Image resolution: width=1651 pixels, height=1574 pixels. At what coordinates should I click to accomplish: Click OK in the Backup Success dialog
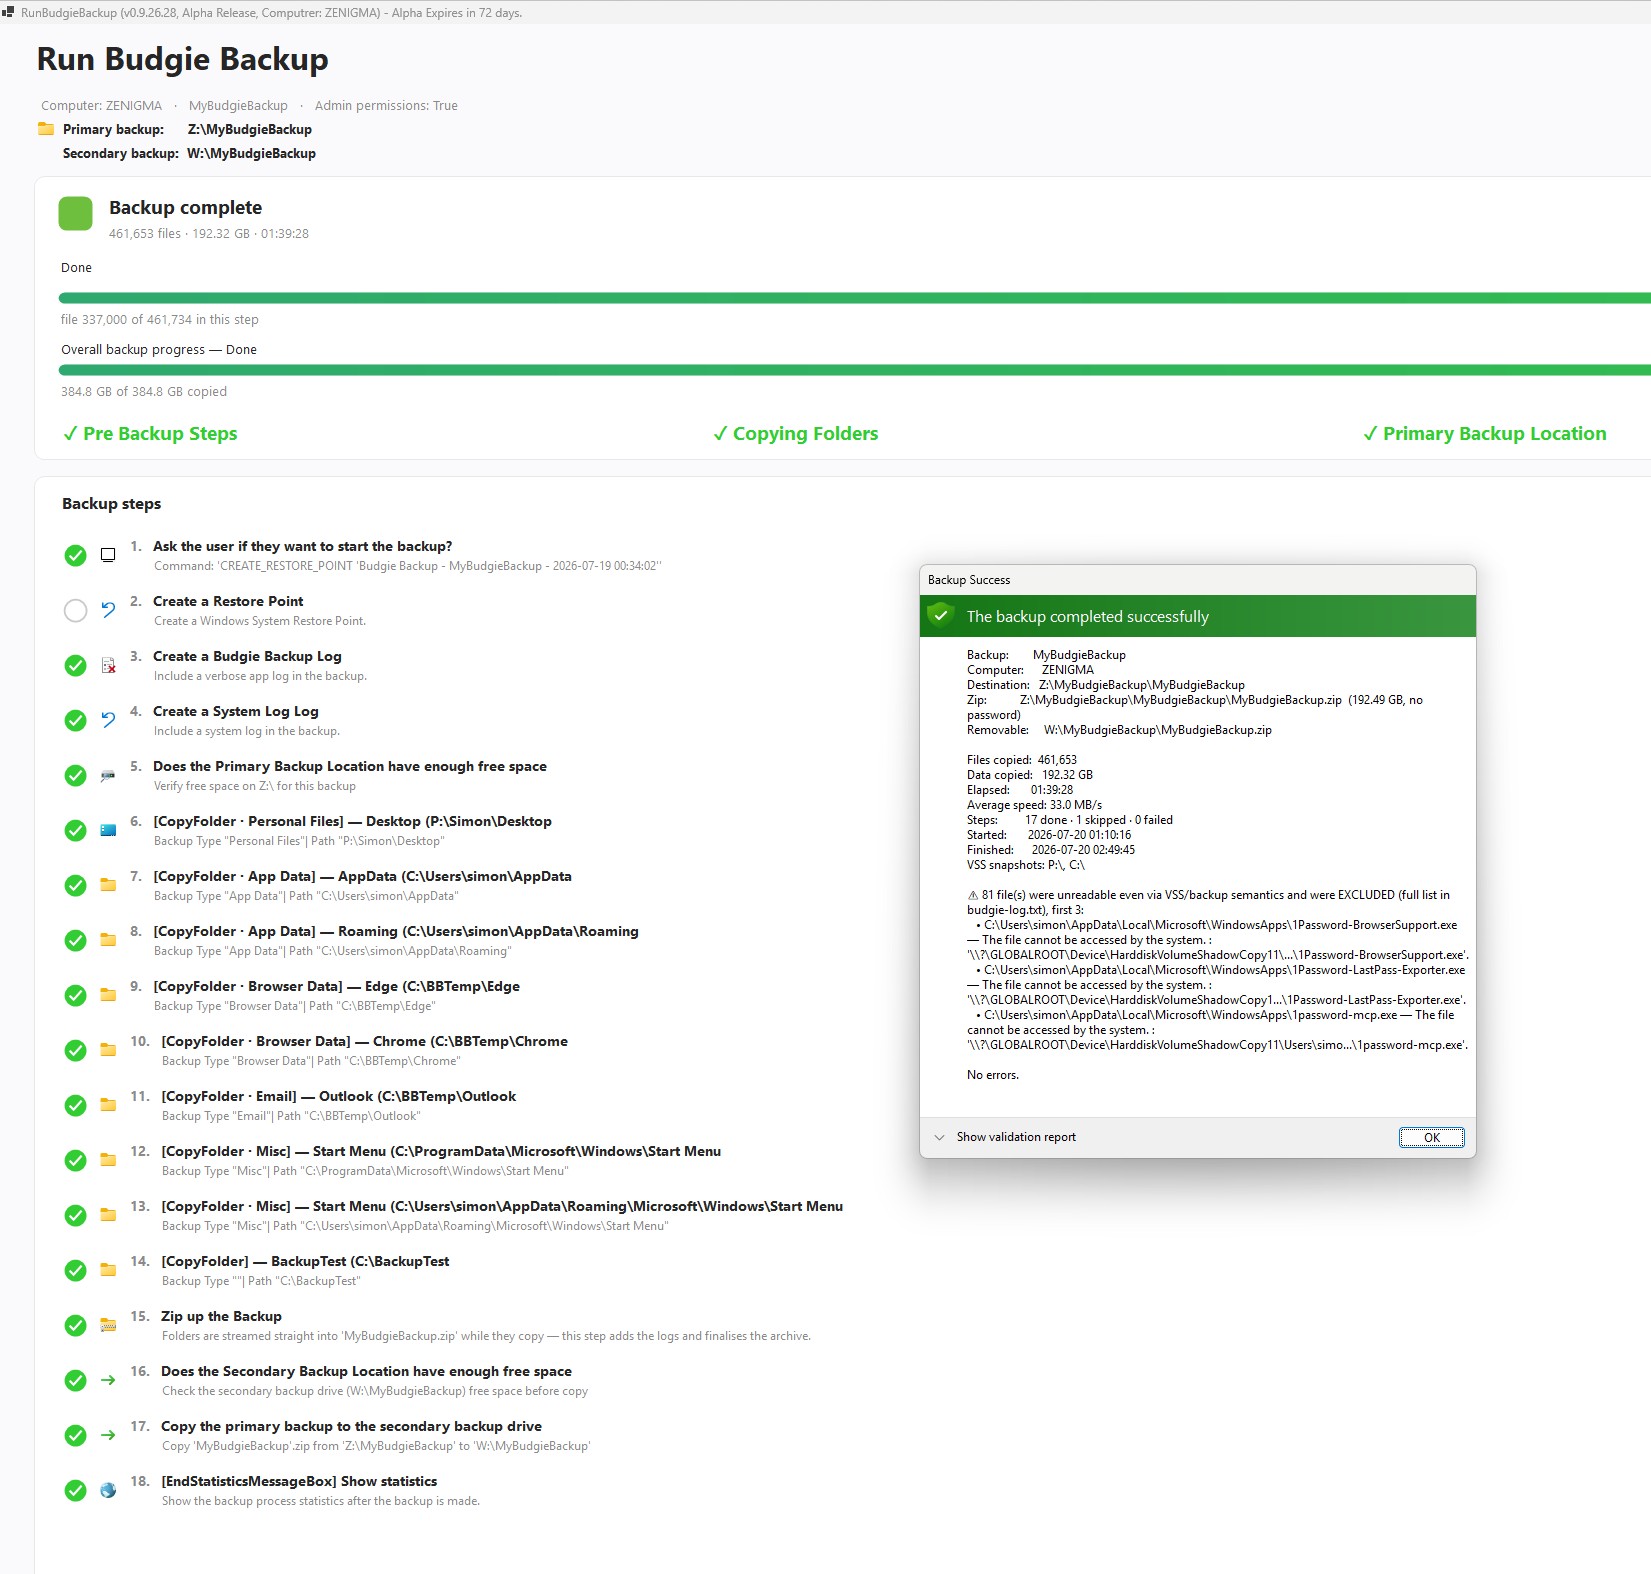coord(1431,1137)
